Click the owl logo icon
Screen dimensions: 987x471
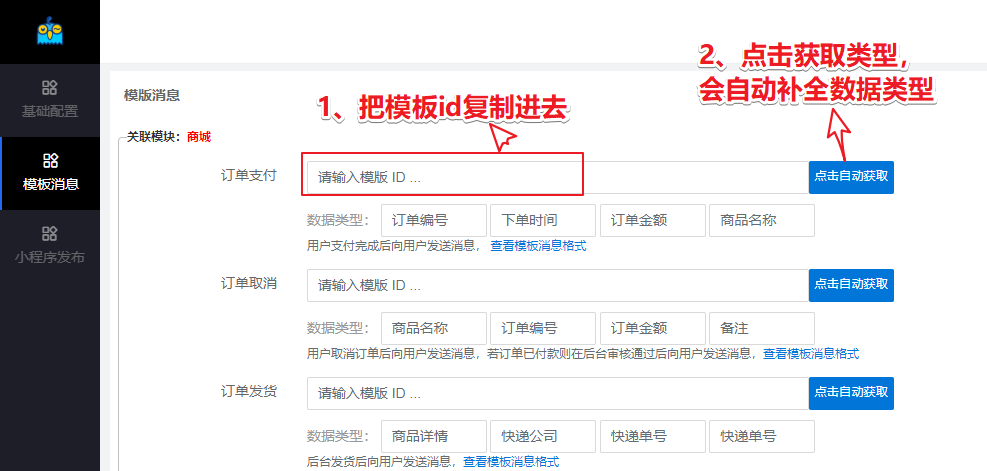pos(50,31)
